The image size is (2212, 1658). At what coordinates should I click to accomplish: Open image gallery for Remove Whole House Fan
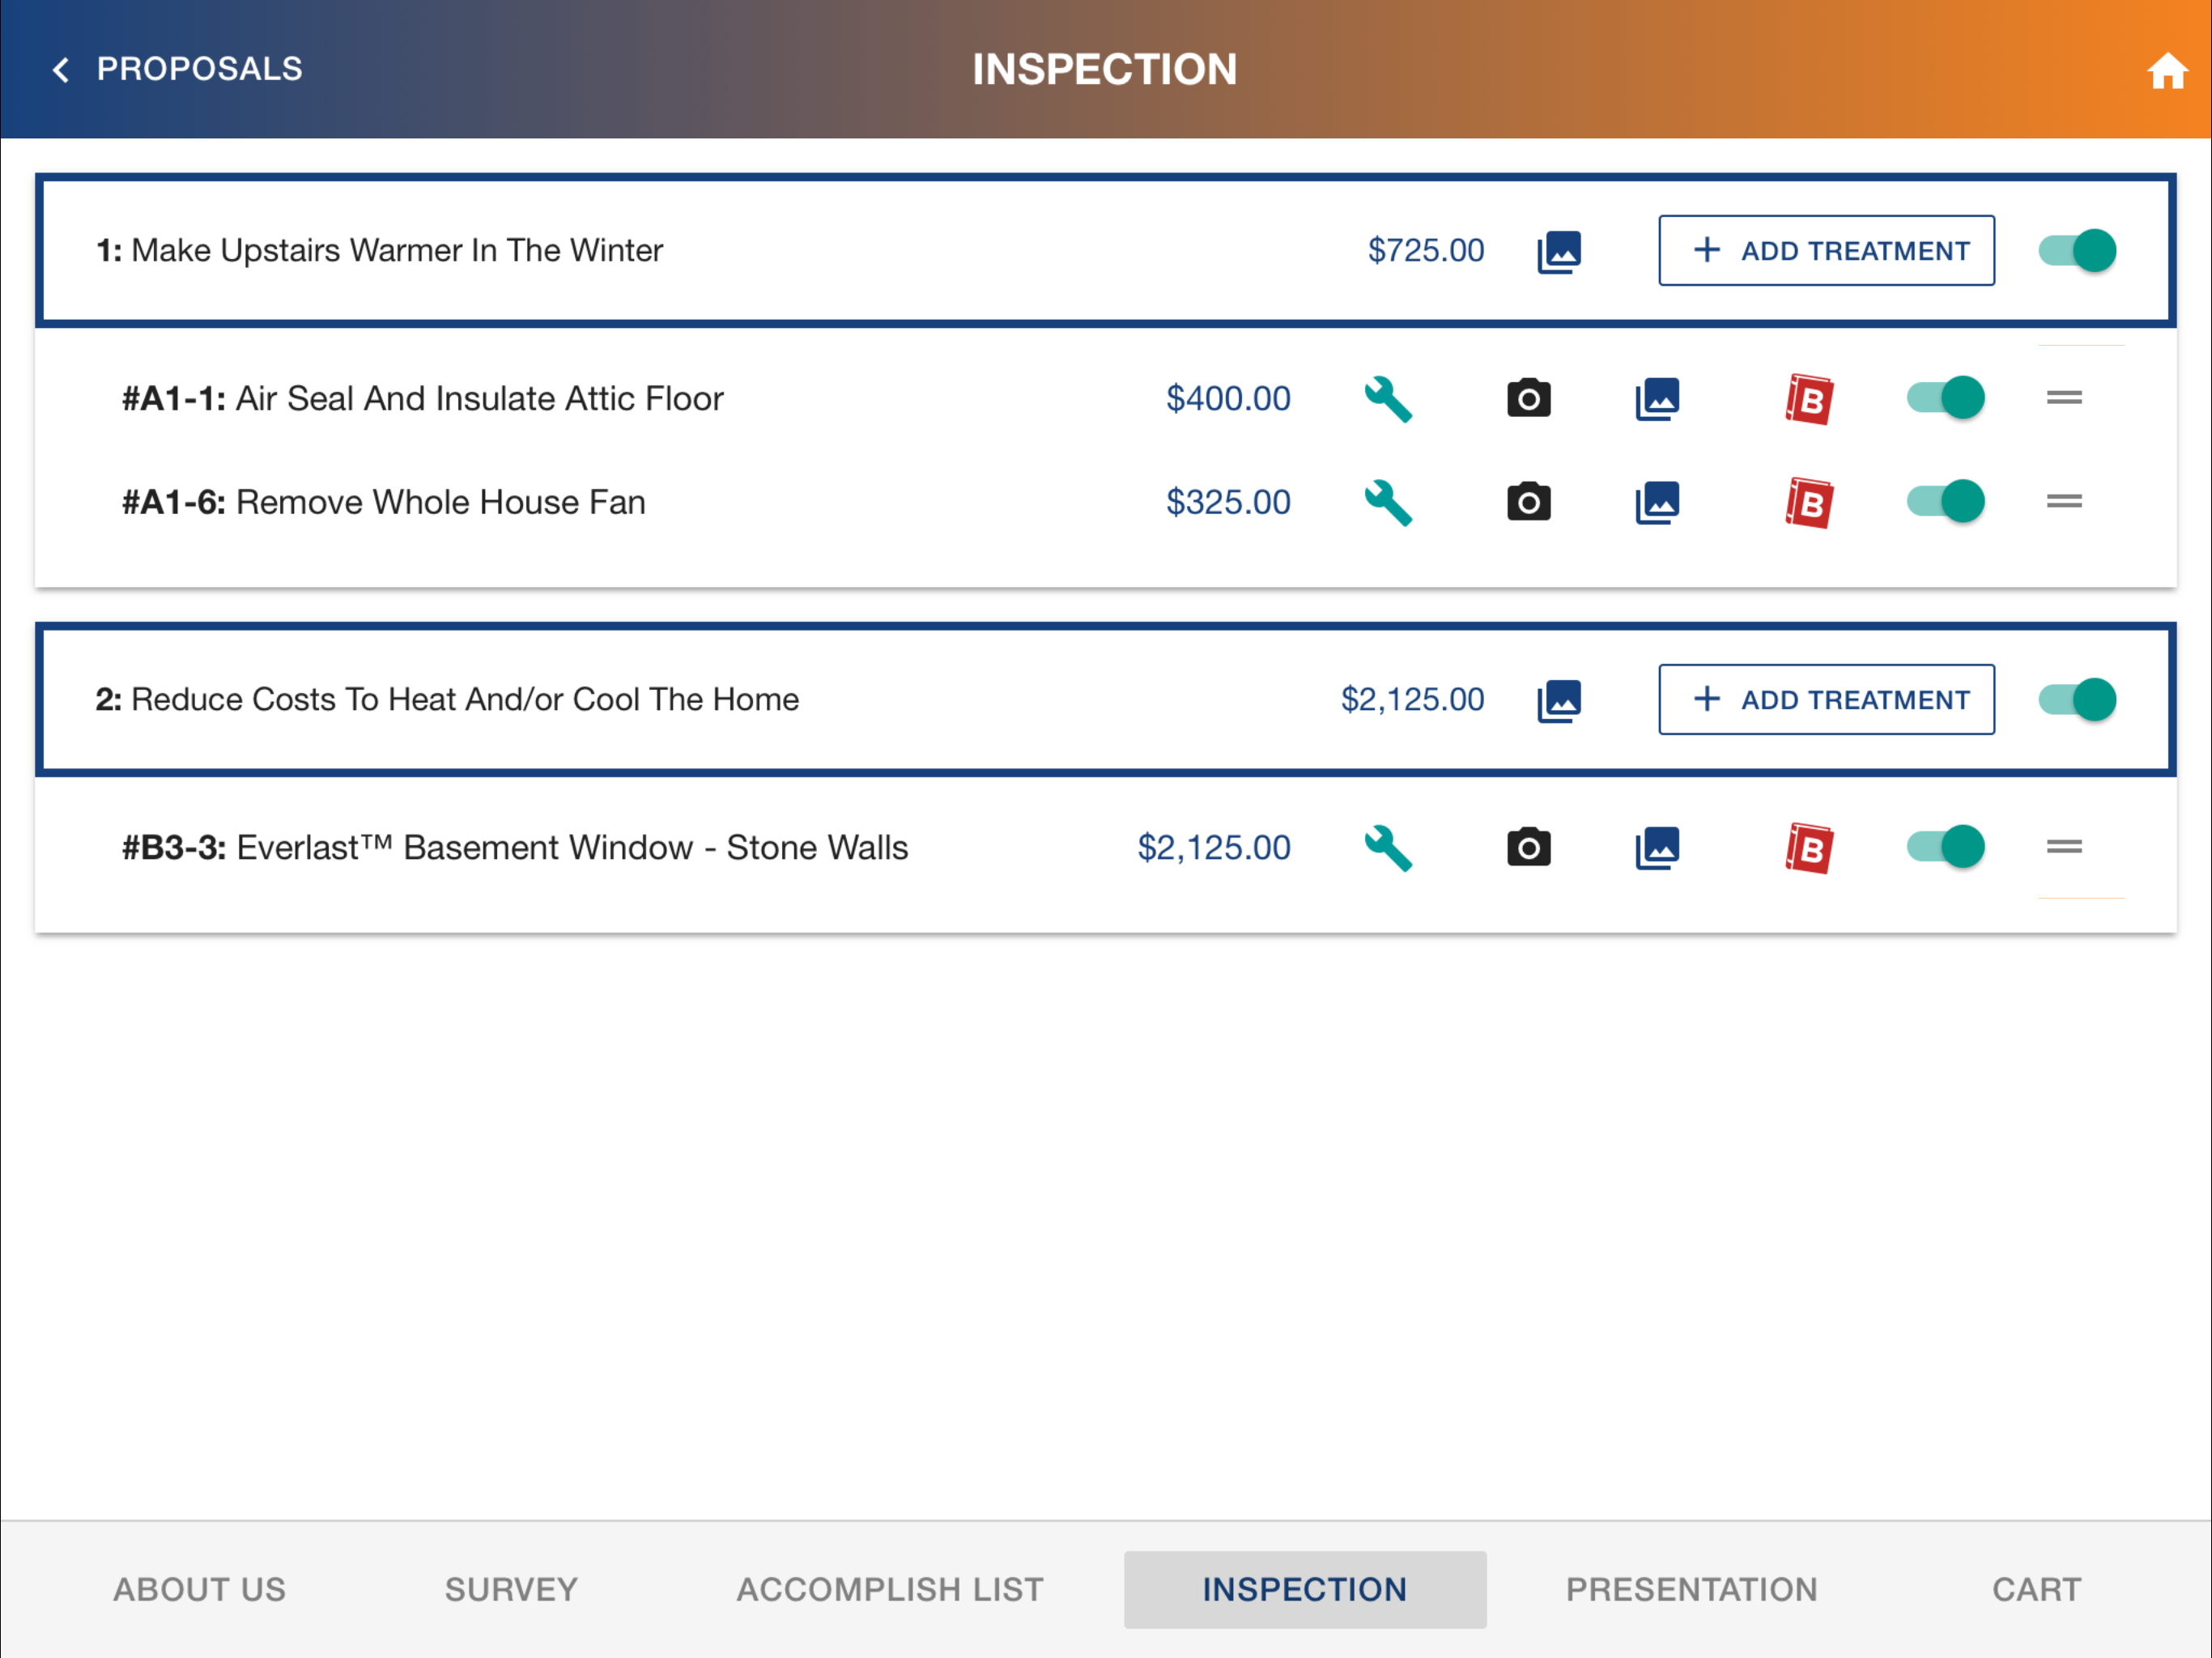click(x=1657, y=503)
